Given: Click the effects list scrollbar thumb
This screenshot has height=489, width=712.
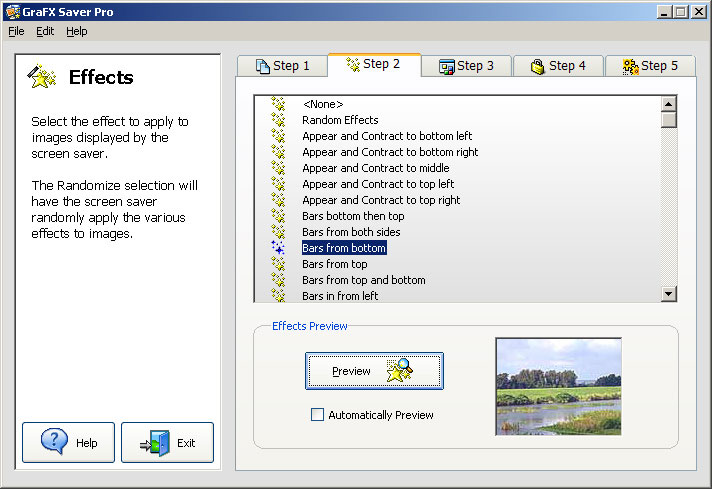Looking at the screenshot, I should (668, 120).
